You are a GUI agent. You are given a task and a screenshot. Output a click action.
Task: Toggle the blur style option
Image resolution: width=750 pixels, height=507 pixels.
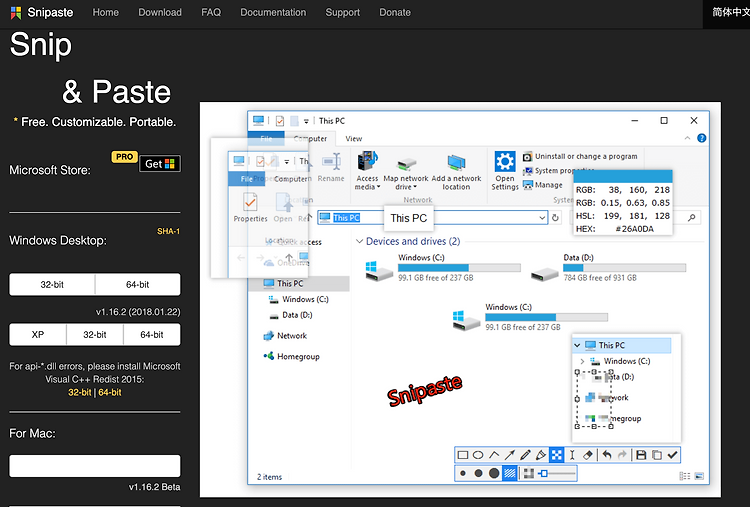click(529, 474)
